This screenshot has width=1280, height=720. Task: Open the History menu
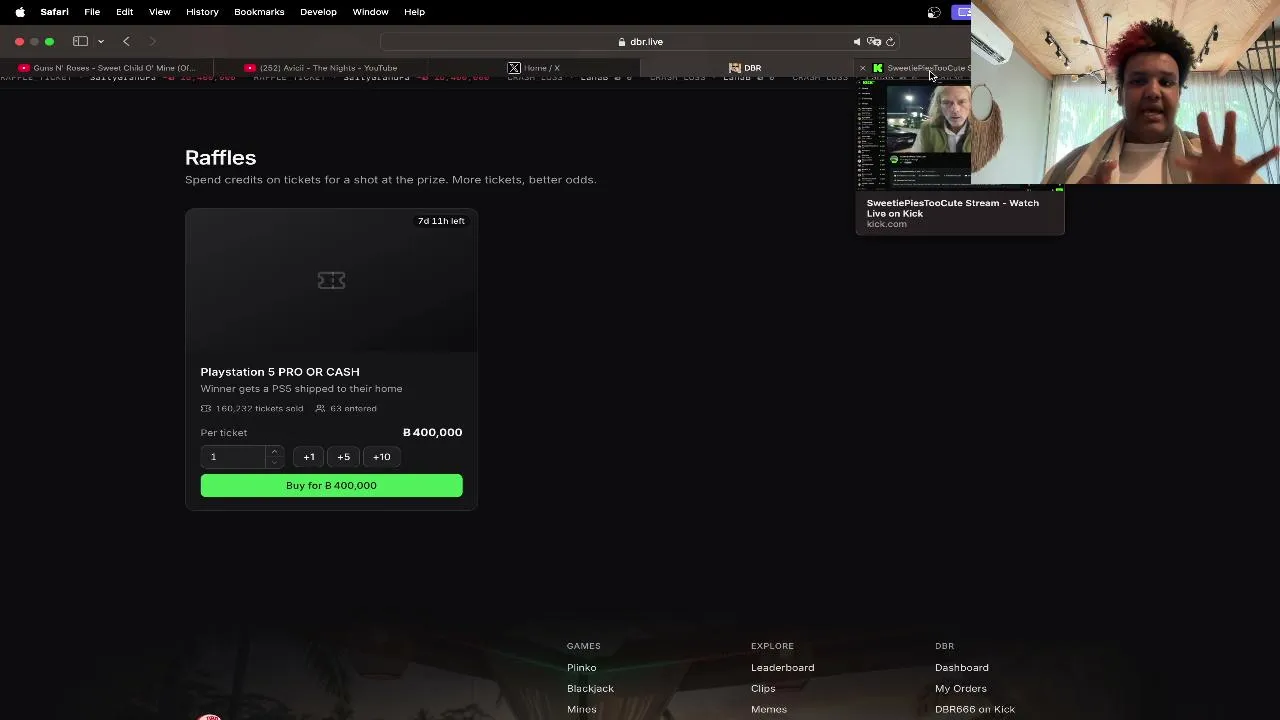click(x=202, y=12)
